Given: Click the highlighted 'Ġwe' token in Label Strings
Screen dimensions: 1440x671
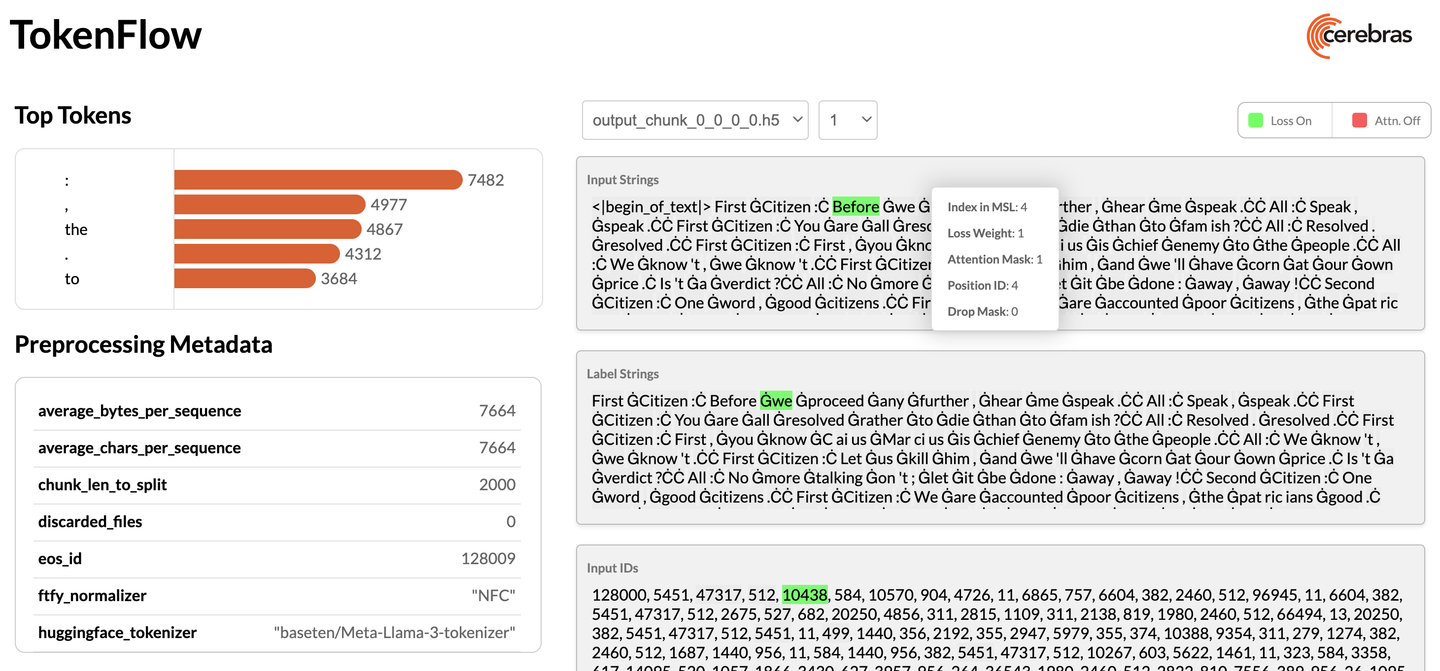Looking at the screenshot, I should click(x=776, y=401).
